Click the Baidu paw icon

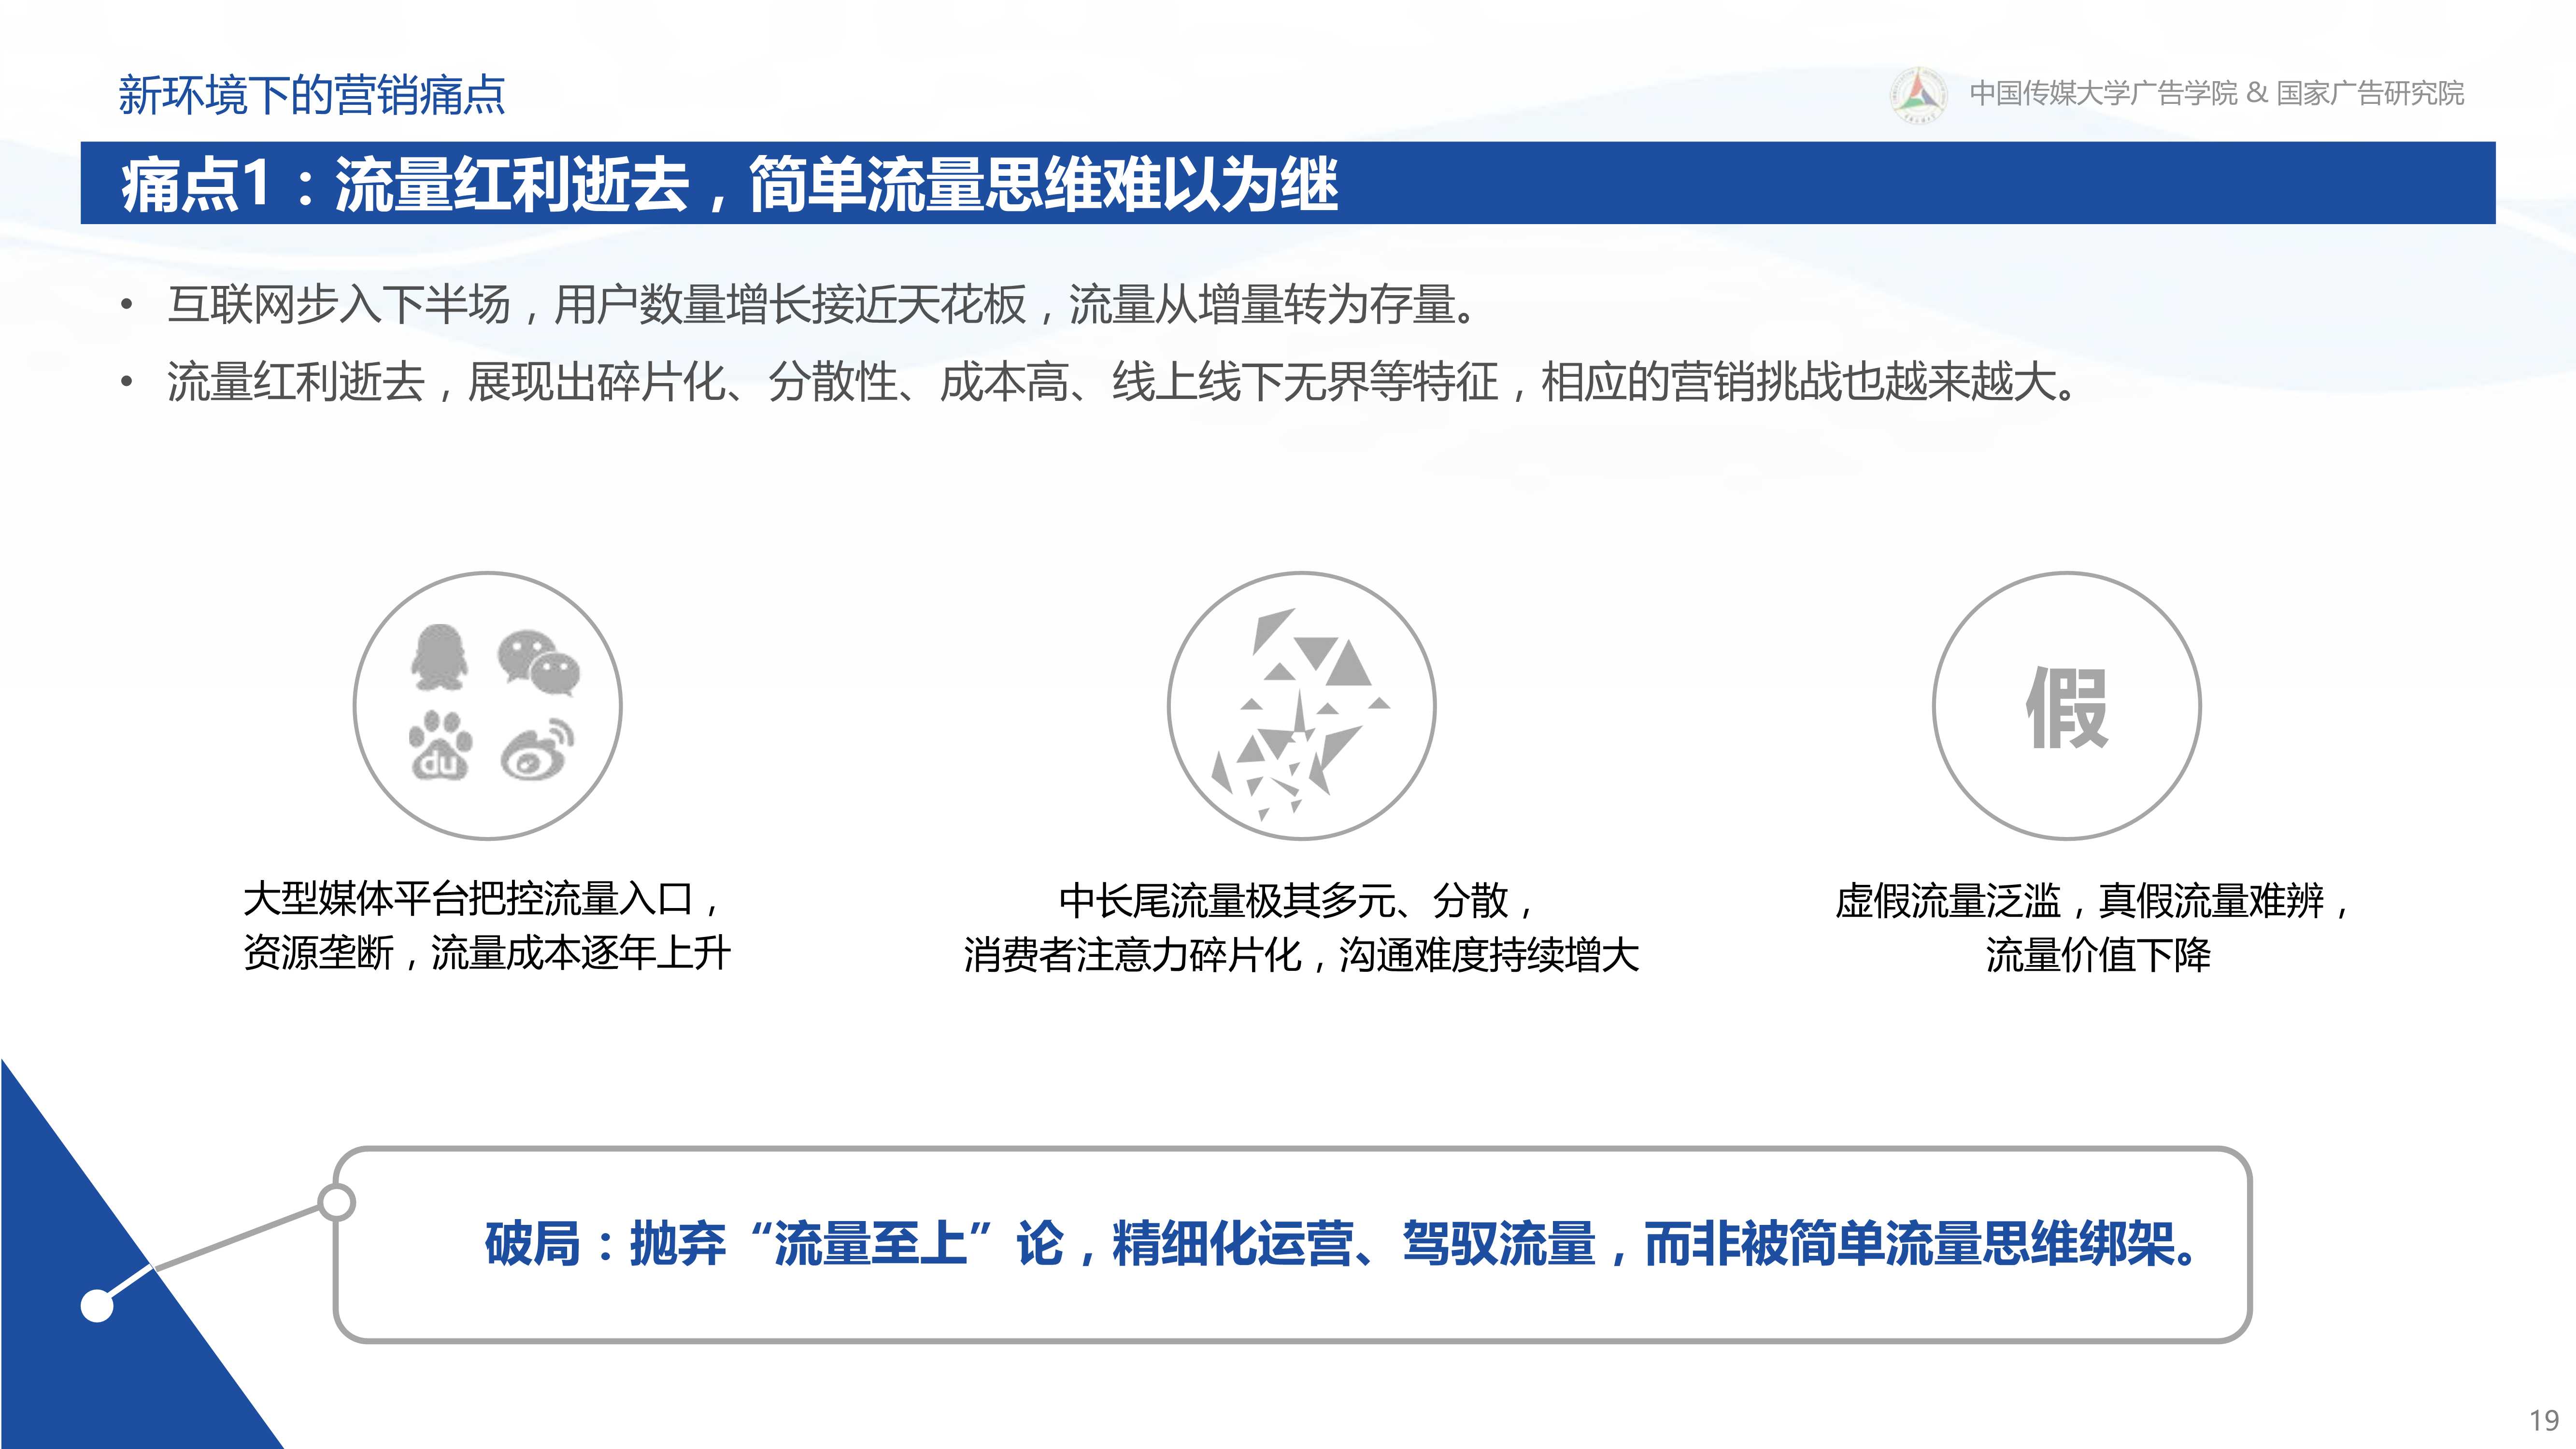coord(440,746)
